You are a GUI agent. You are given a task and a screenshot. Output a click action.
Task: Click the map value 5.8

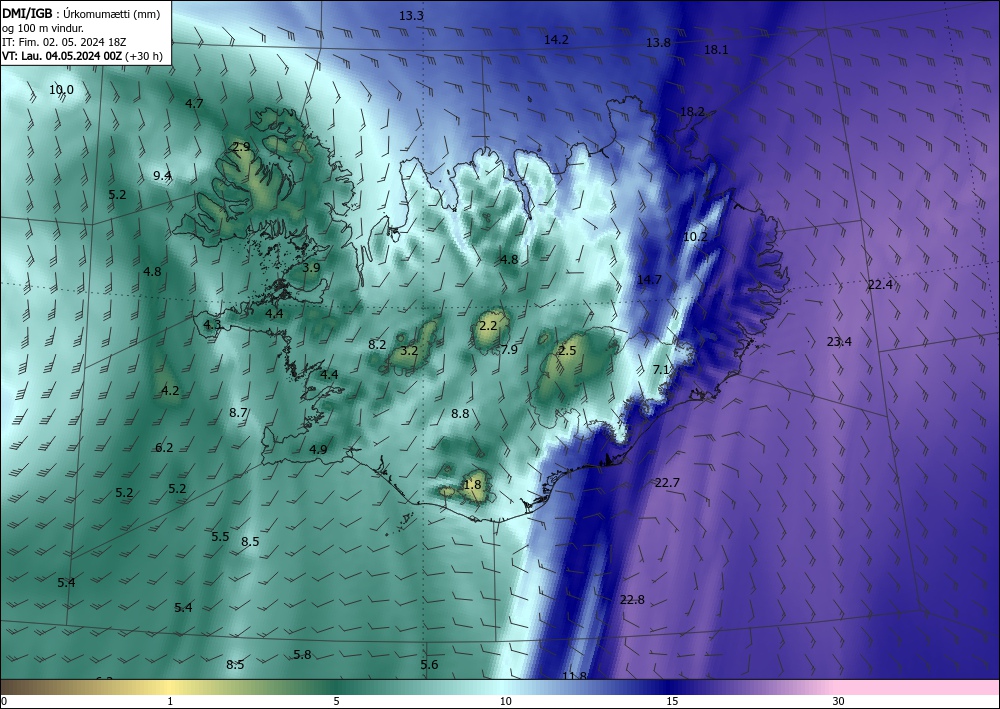302,654
